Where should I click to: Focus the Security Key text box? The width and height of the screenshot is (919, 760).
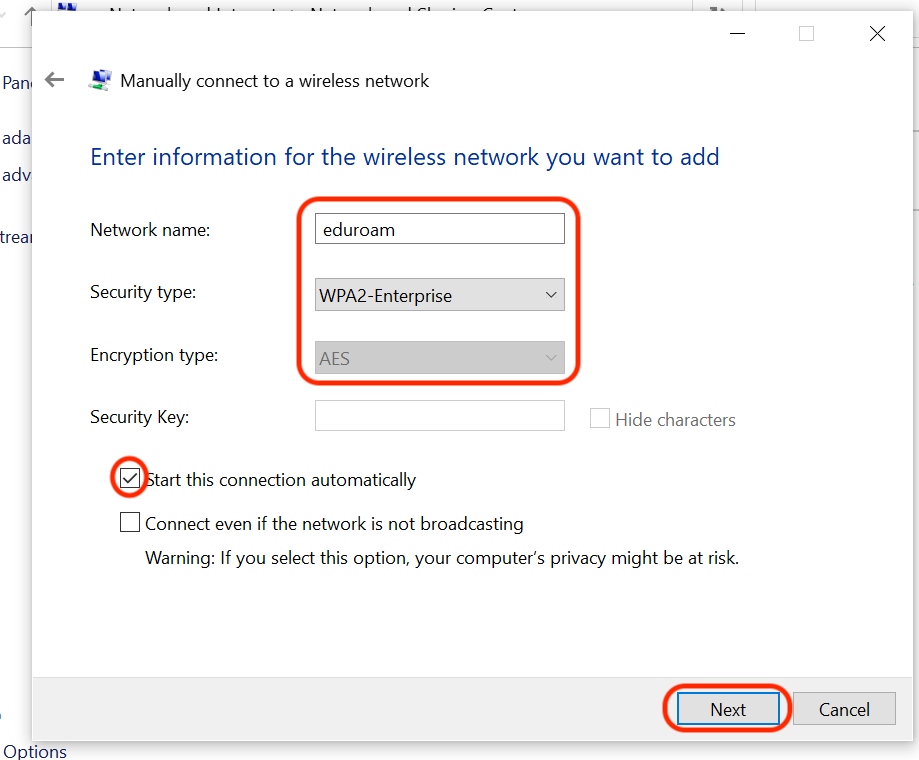pyautogui.click(x=440, y=416)
